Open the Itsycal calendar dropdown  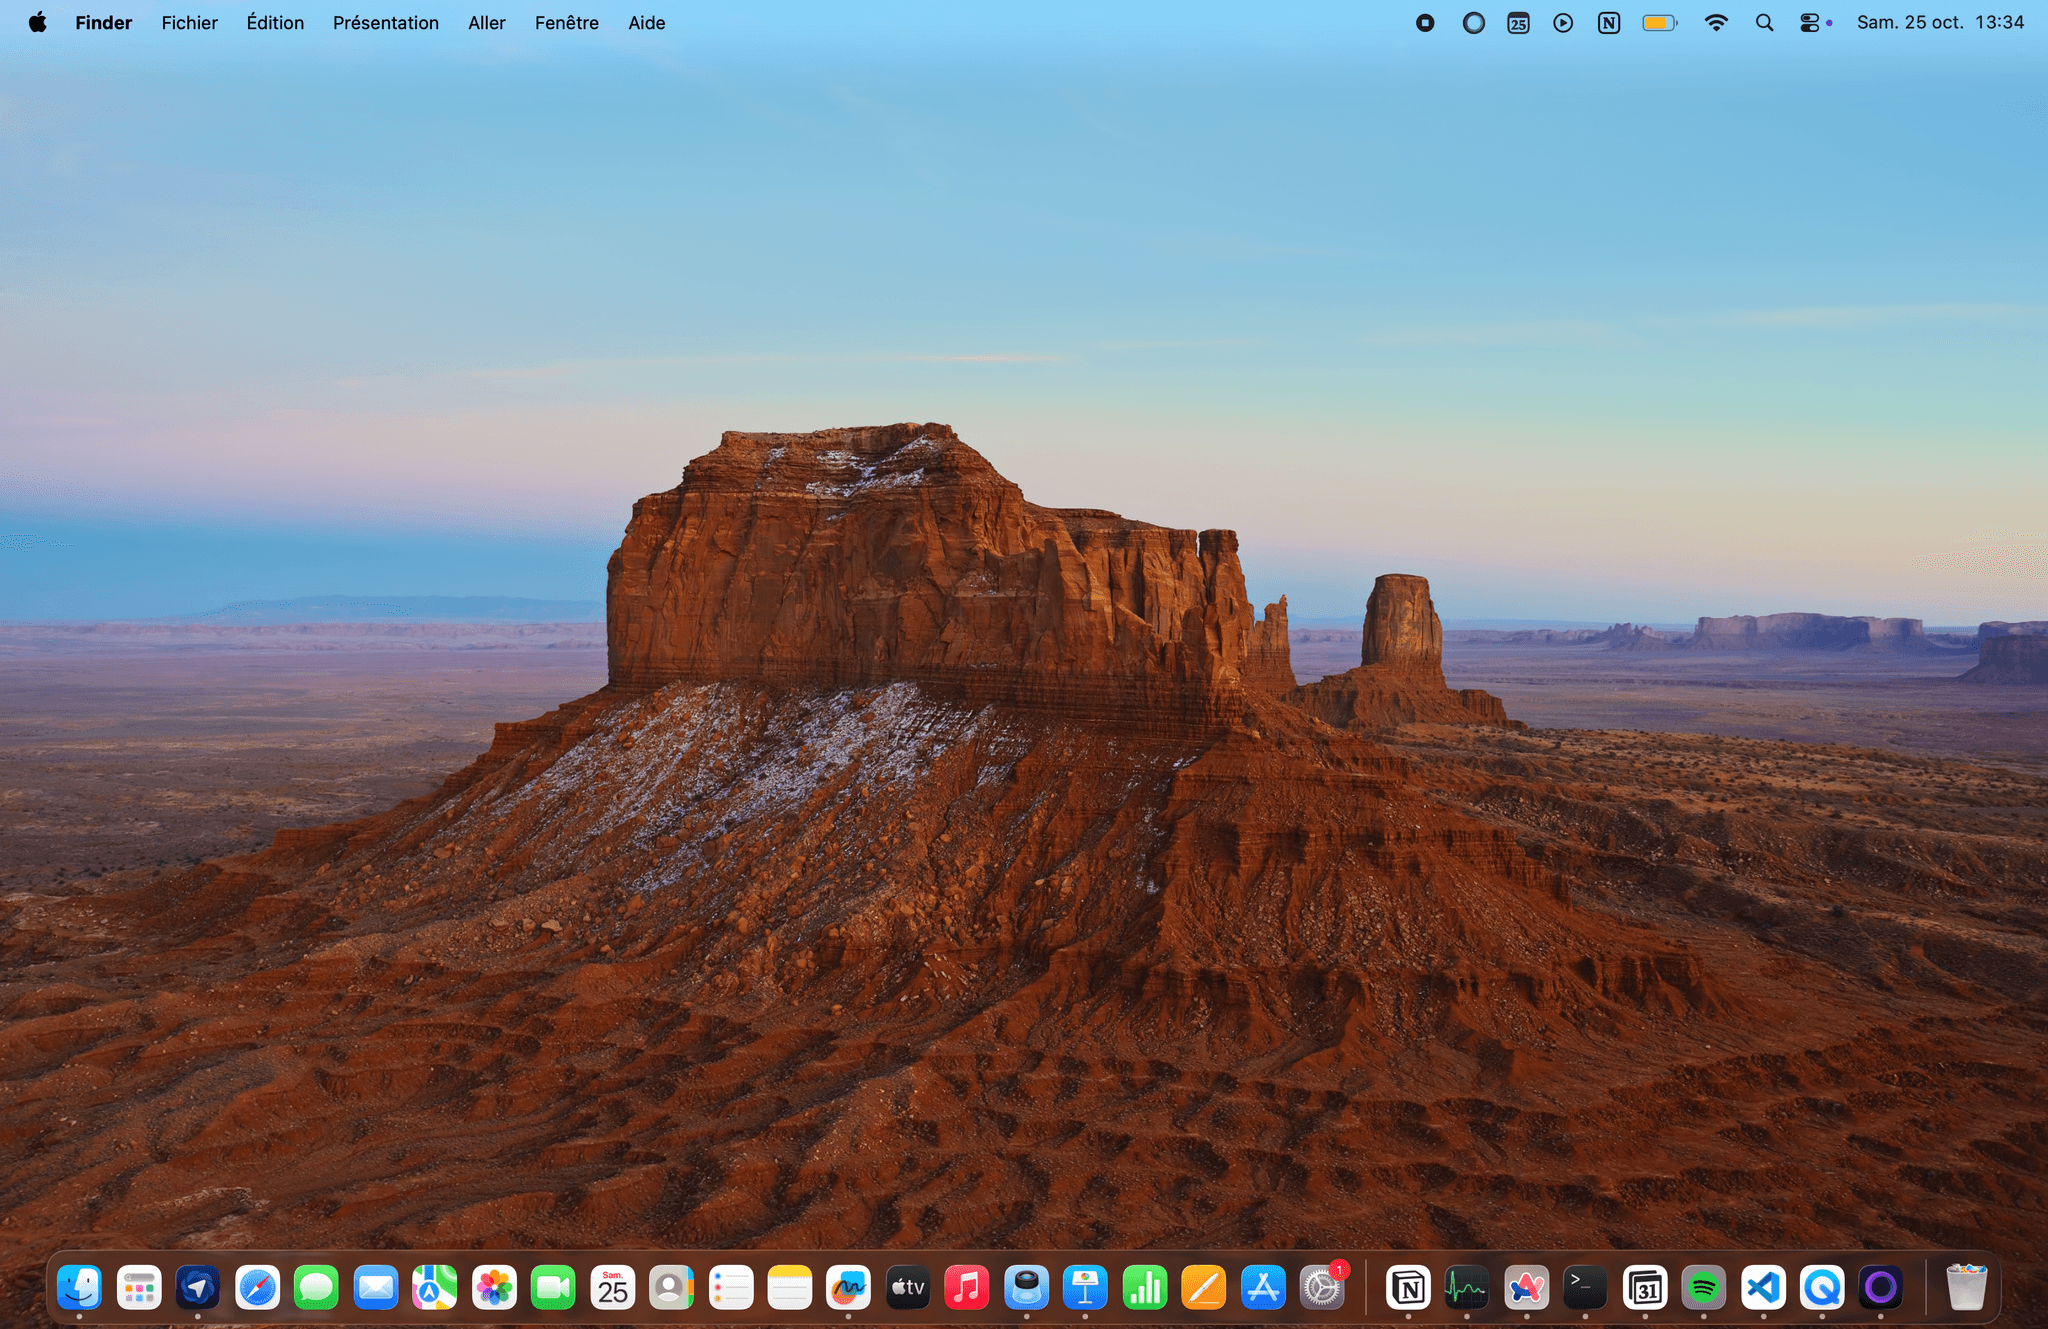pyautogui.click(x=1517, y=22)
